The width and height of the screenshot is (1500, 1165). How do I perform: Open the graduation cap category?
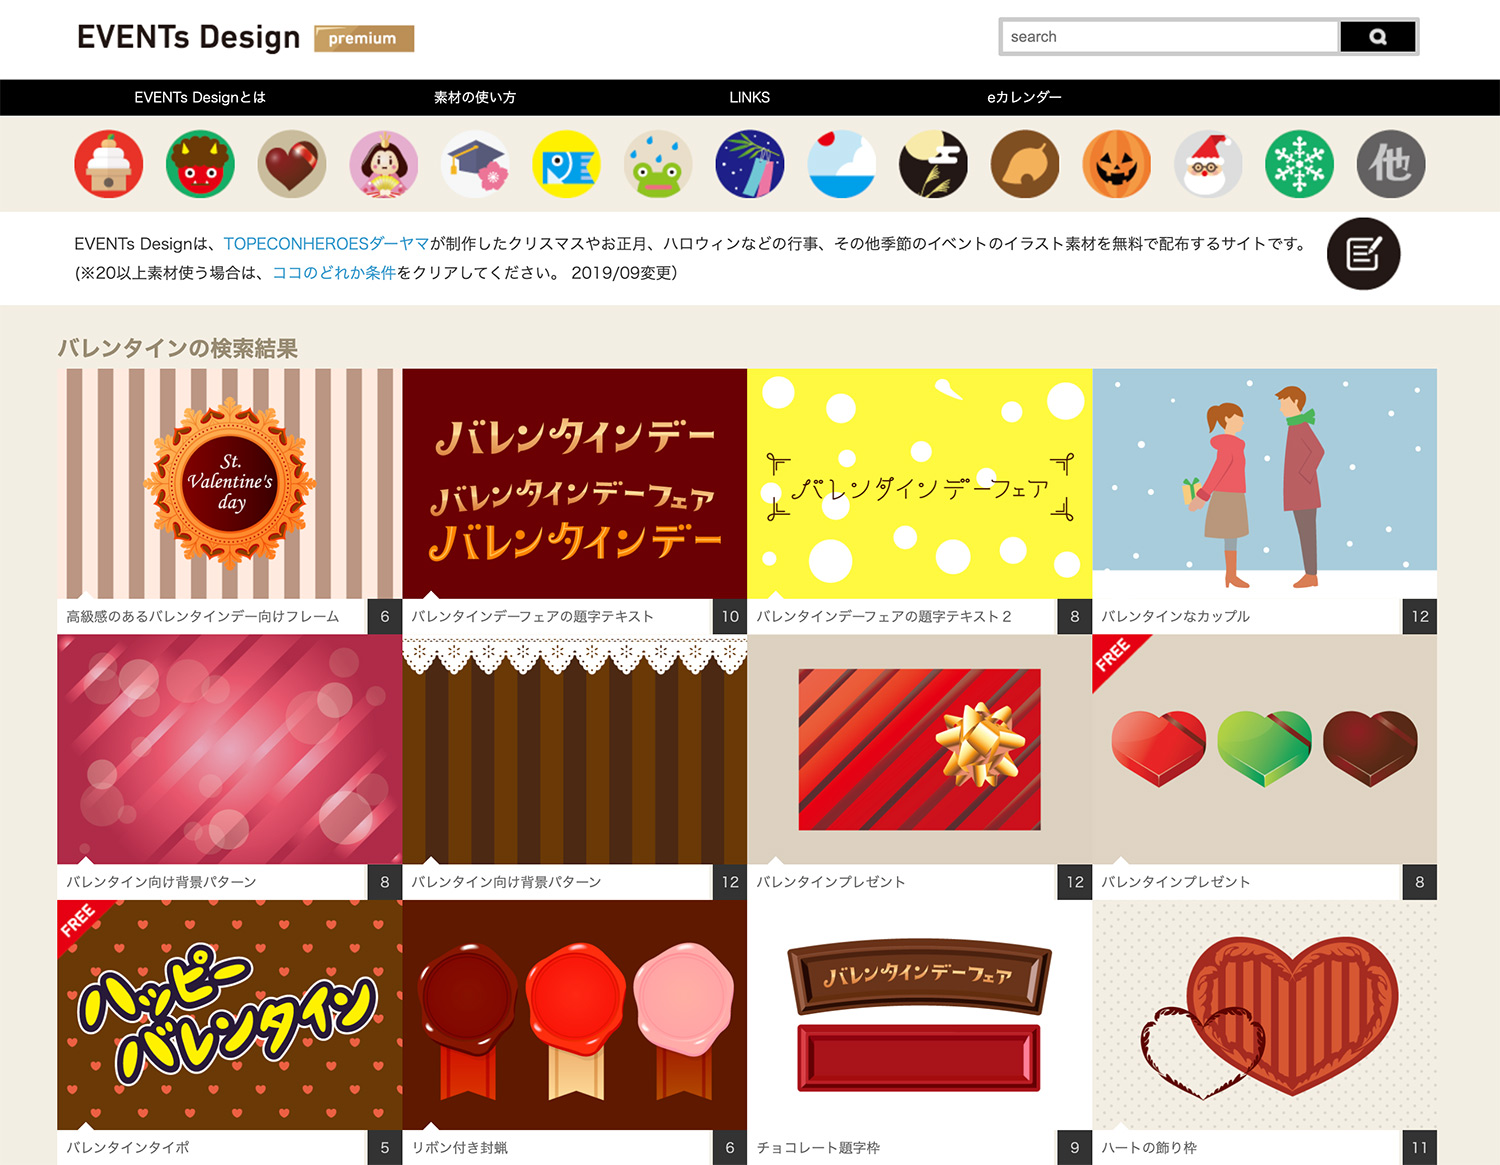(x=474, y=164)
